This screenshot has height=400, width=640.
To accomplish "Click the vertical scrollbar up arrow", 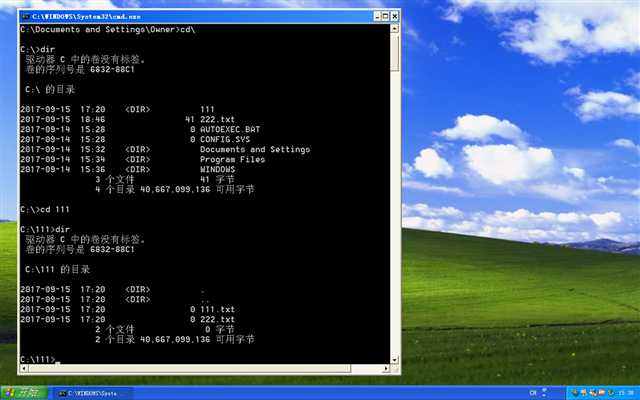I will click(395, 29).
